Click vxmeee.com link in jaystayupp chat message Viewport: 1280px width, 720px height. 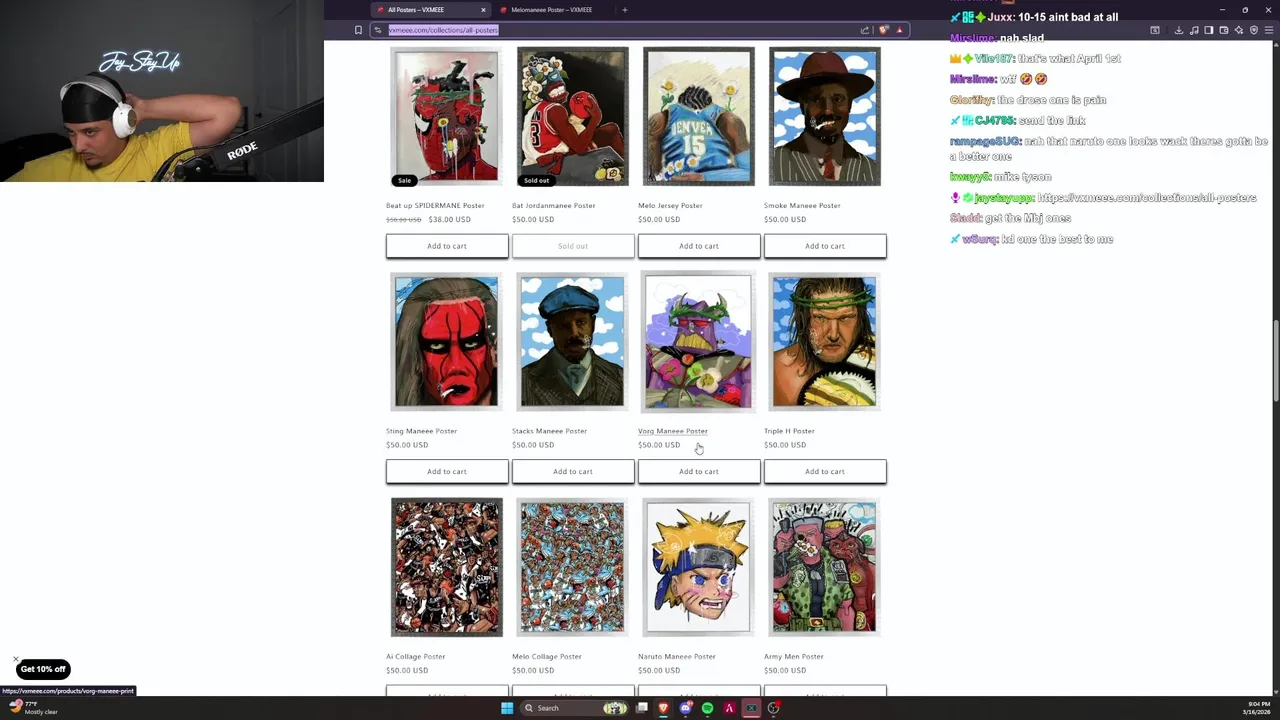pyautogui.click(x=1146, y=198)
